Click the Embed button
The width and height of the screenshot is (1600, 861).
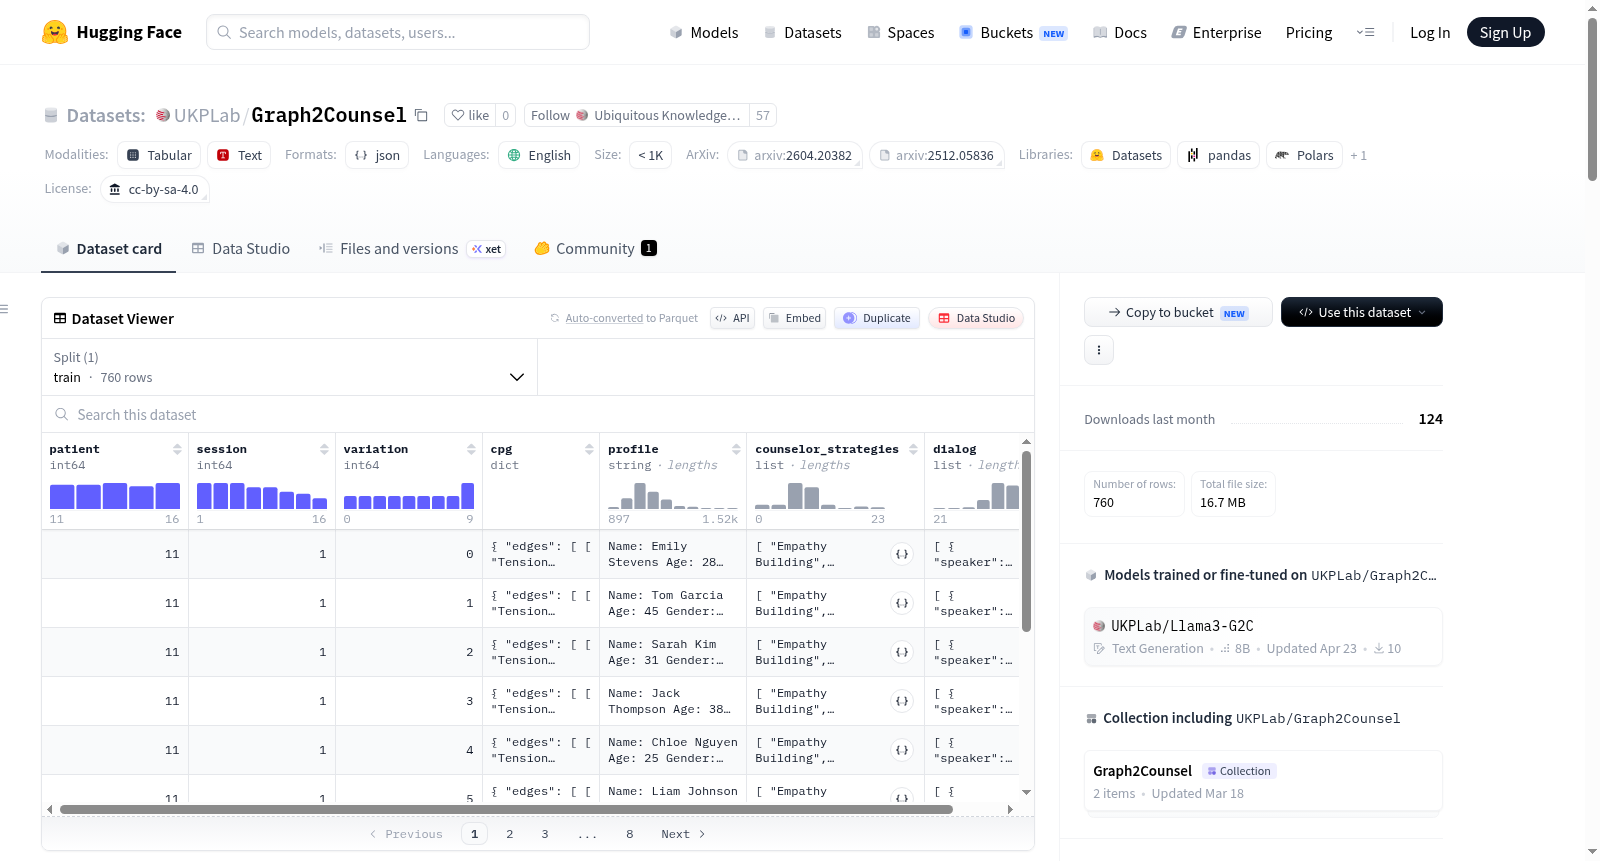pos(794,318)
